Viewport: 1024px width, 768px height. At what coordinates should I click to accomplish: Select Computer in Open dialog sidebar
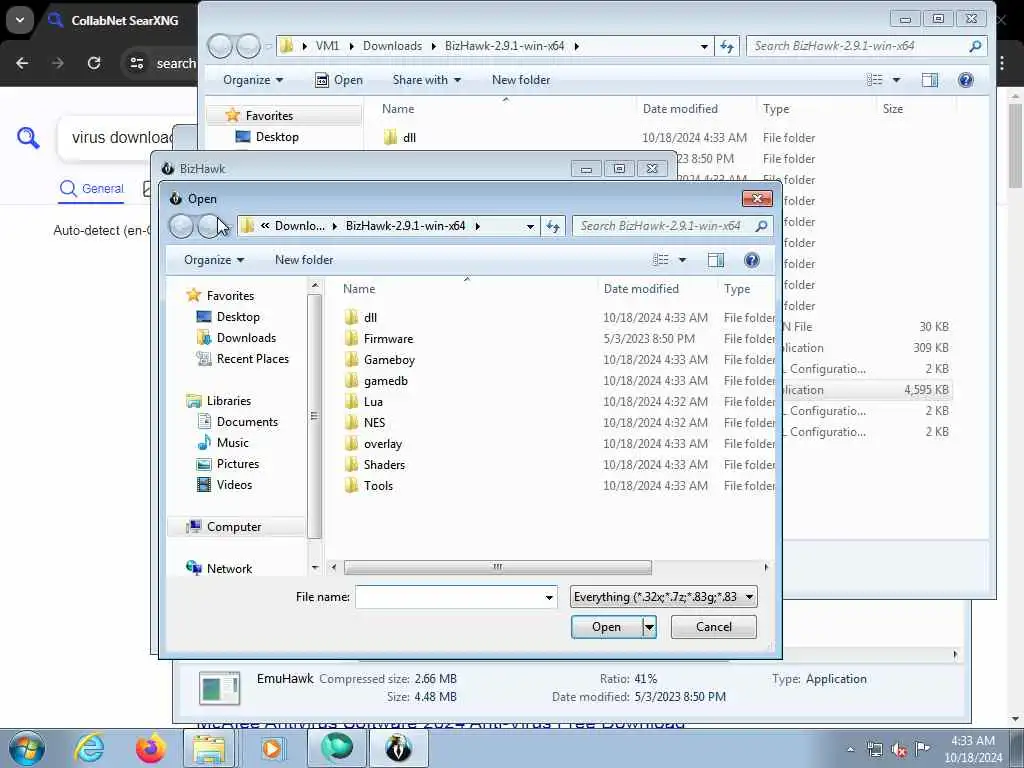(234, 526)
